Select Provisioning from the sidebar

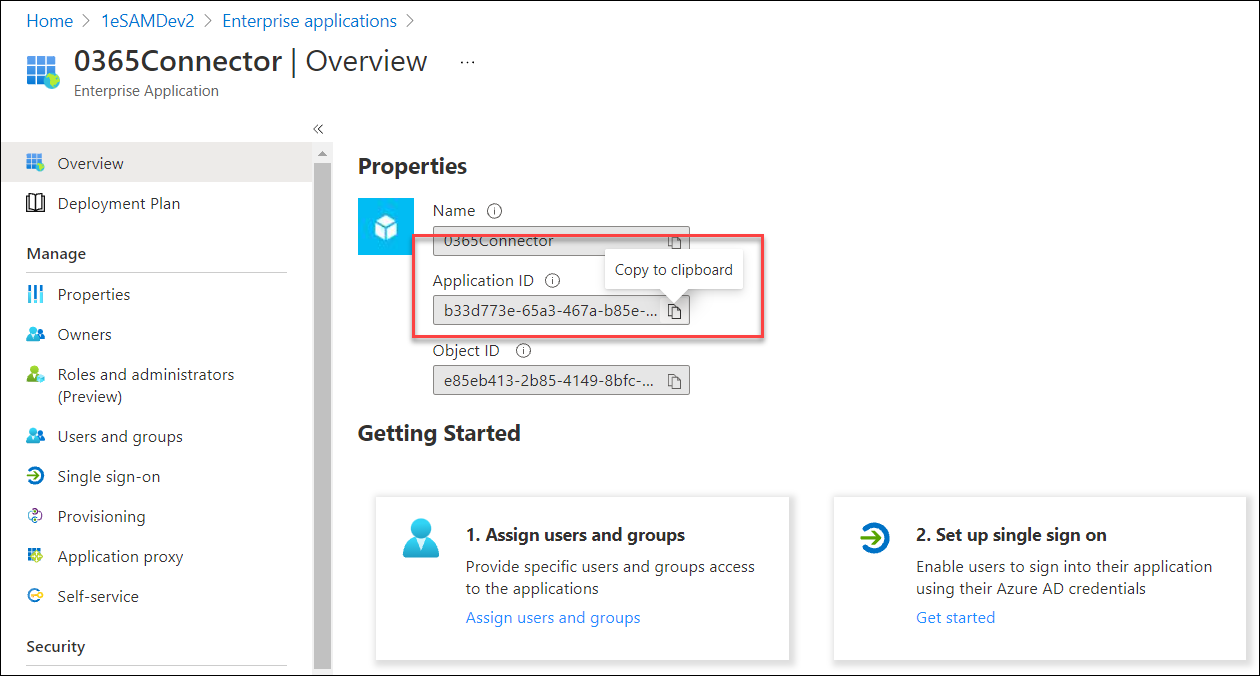pos(101,517)
